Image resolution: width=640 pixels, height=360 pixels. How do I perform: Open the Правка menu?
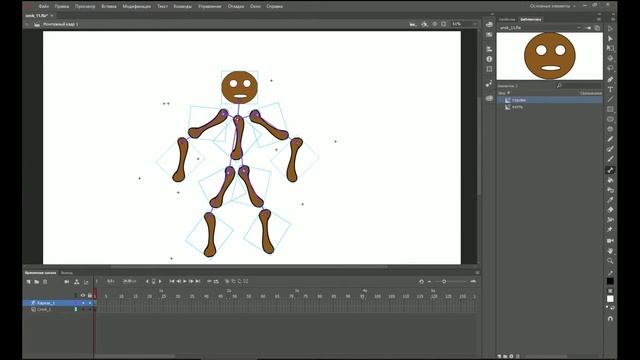pyautogui.click(x=62, y=7)
